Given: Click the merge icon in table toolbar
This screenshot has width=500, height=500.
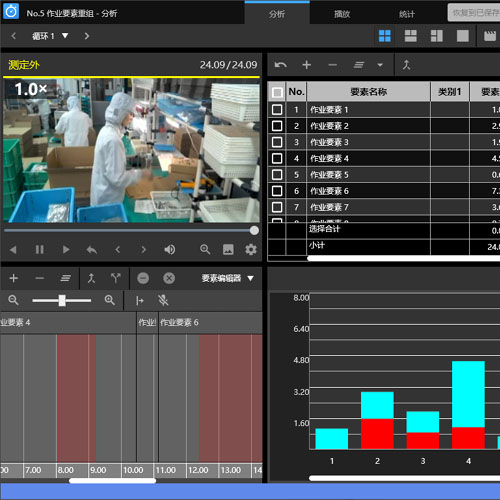Looking at the screenshot, I should pos(406,65).
